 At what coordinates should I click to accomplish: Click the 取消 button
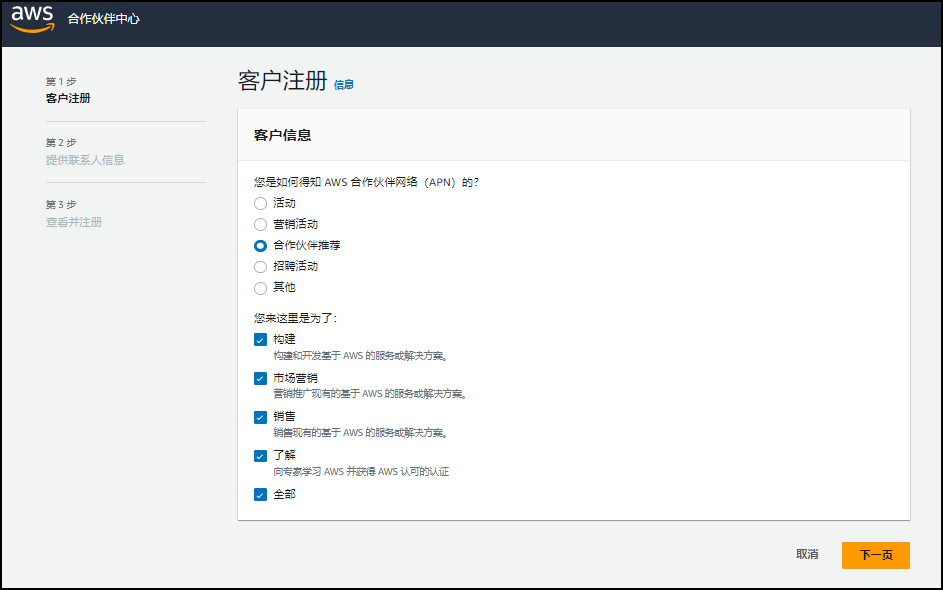807,555
